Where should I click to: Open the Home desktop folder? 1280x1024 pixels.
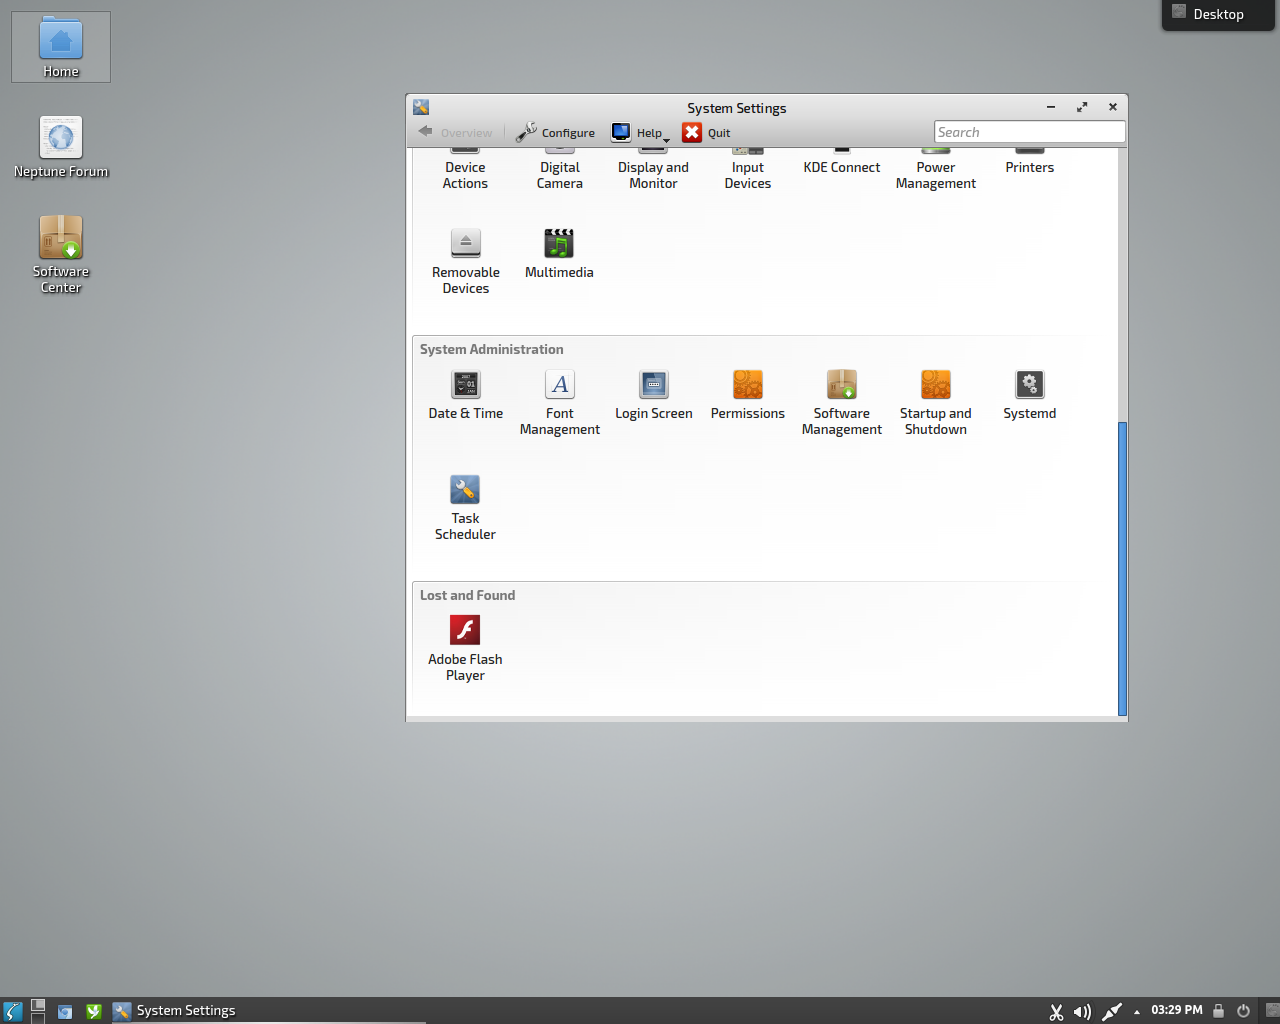61,47
